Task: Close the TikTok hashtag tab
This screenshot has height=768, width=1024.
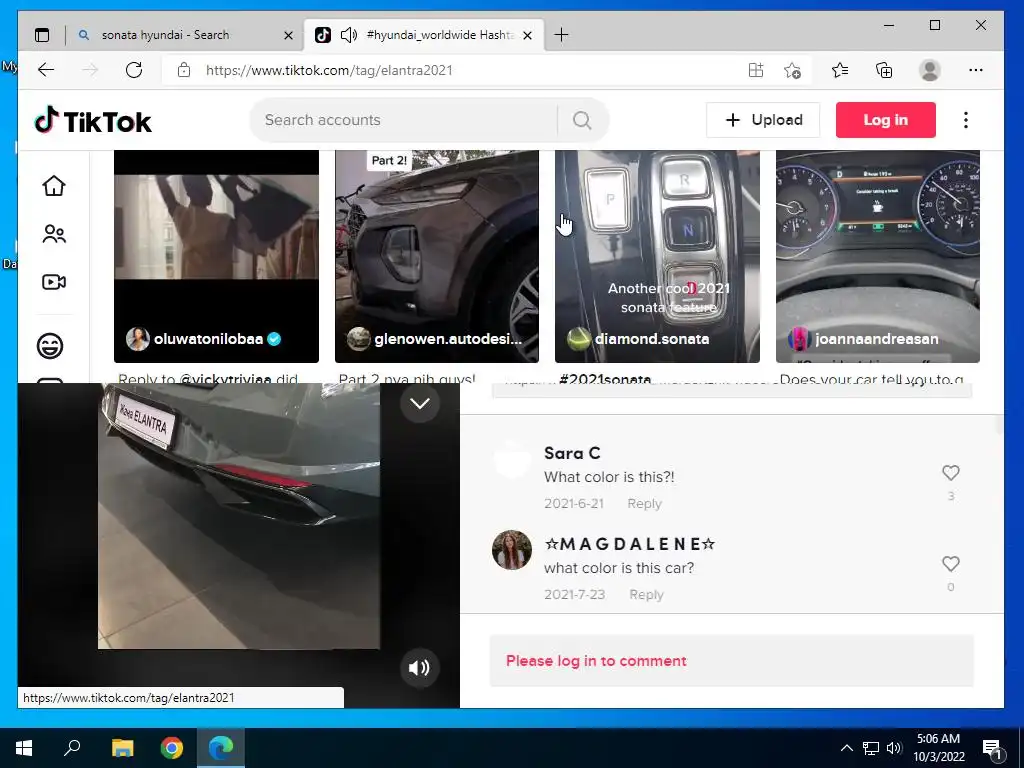Action: [528, 35]
